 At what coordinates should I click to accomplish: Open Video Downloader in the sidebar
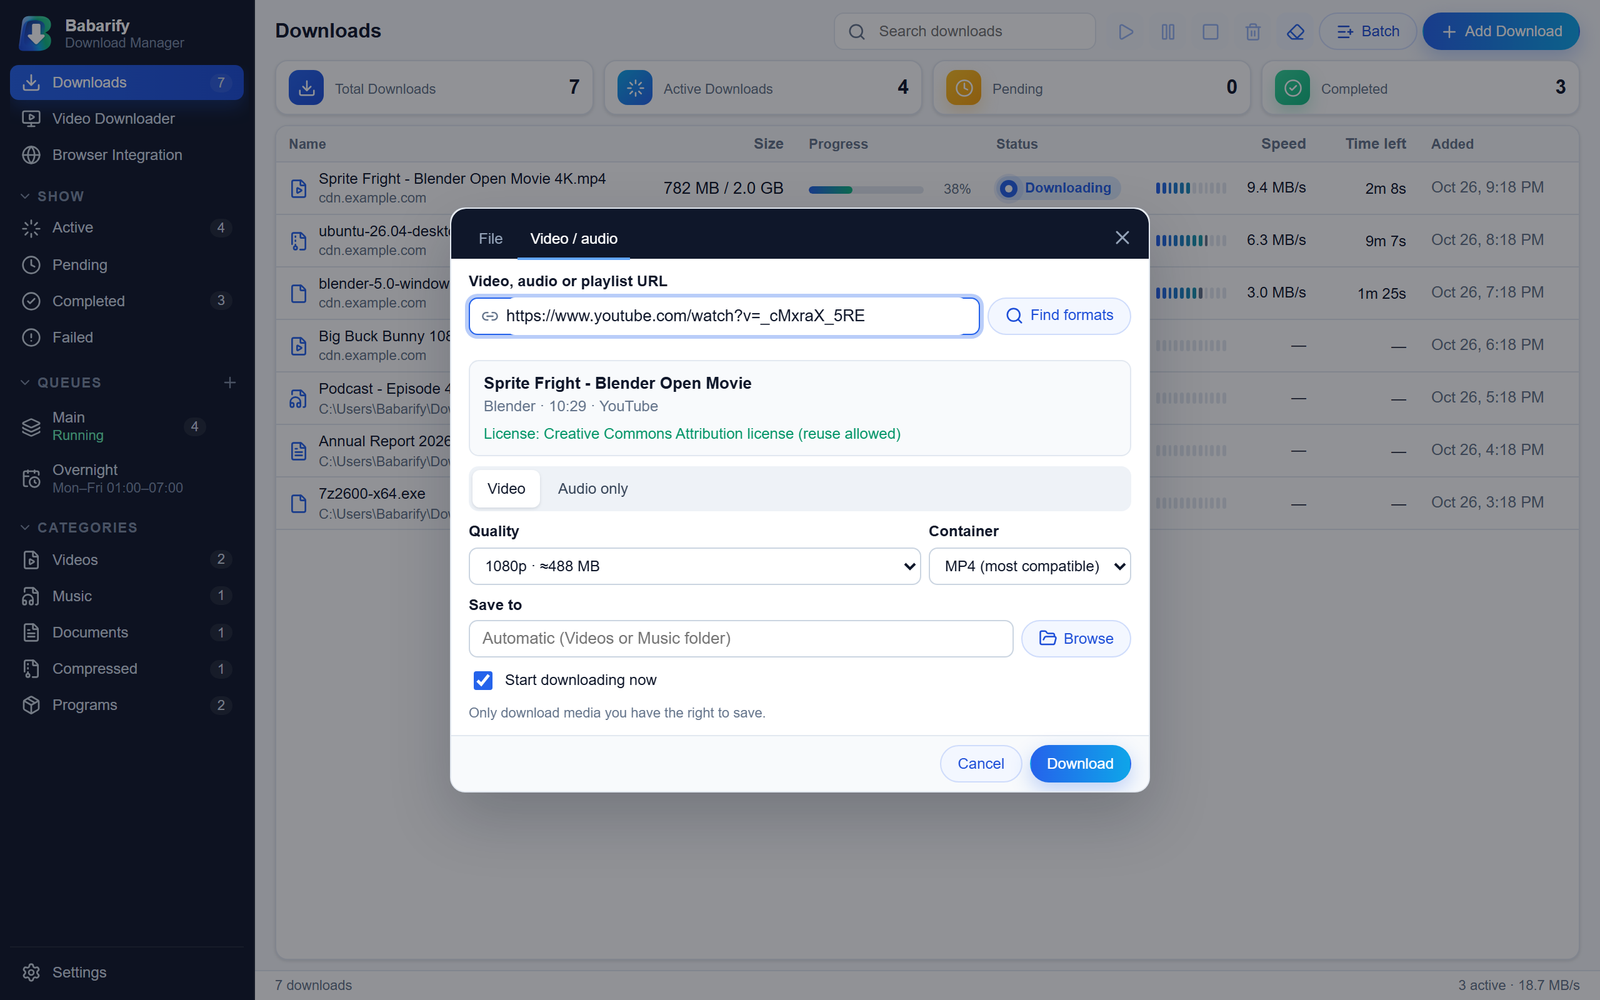pyautogui.click(x=127, y=118)
